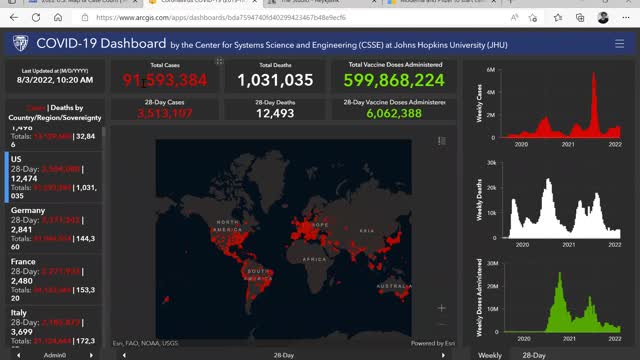Select the red Cases list toggle
This screenshot has height=360, width=640.
tap(36, 108)
